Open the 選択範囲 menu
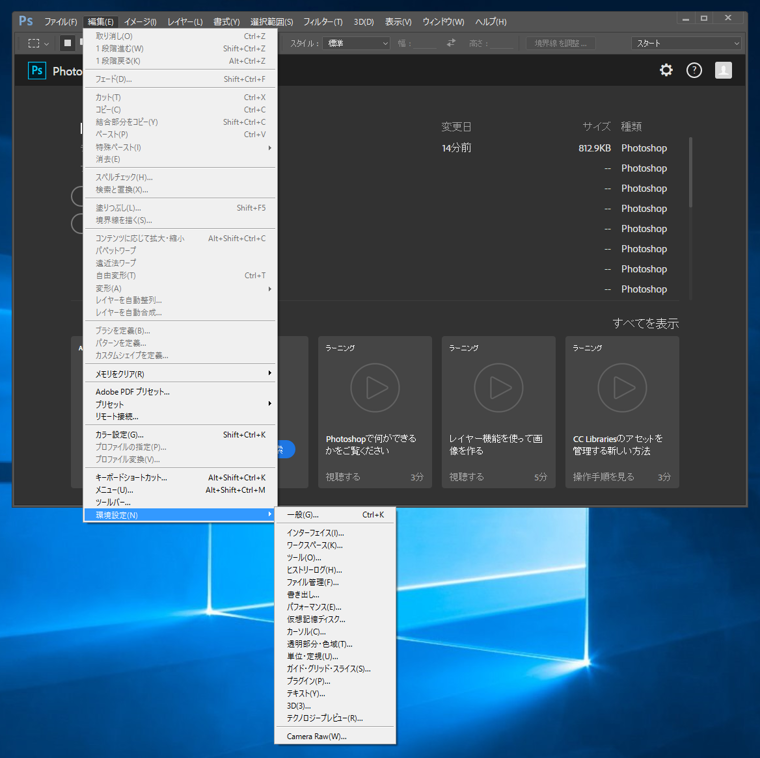Viewport: 760px width, 758px height. click(x=271, y=22)
